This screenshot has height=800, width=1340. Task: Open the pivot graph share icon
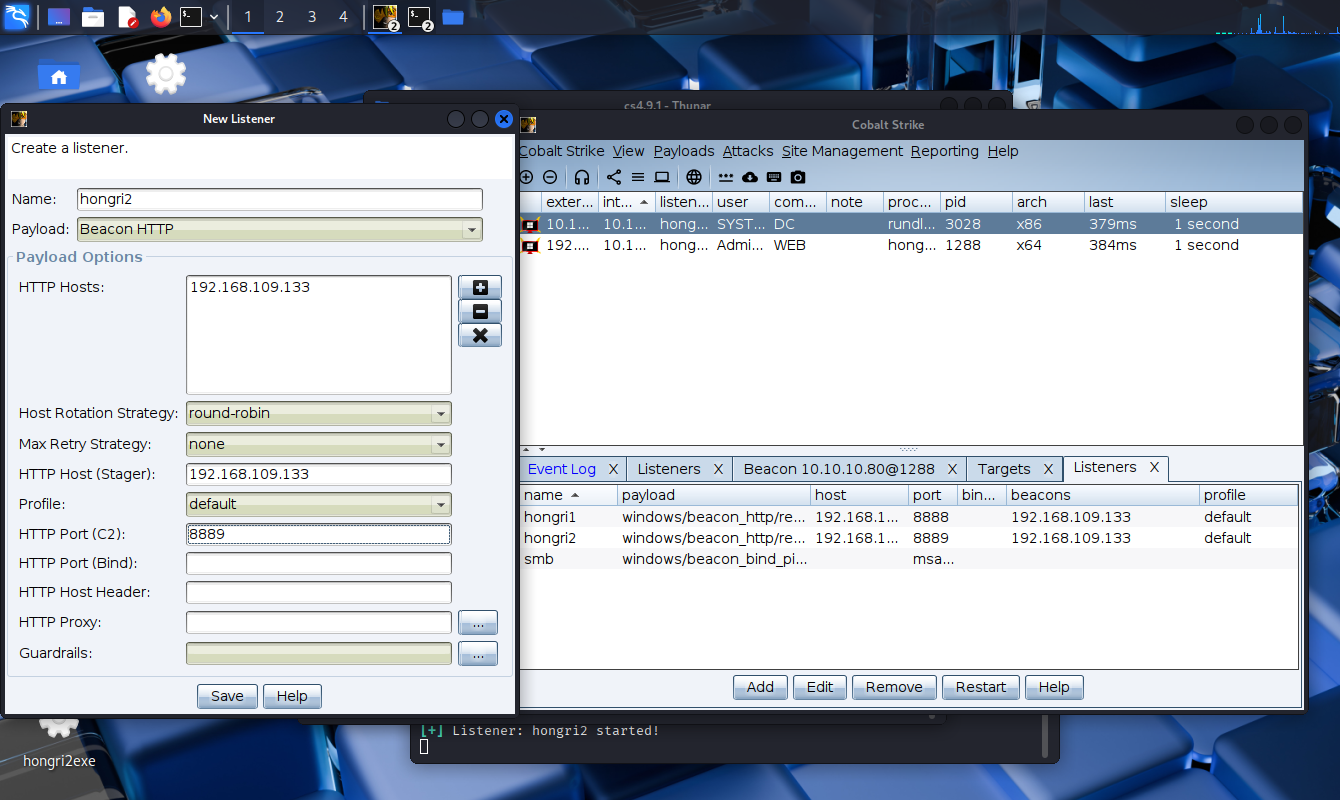[614, 177]
